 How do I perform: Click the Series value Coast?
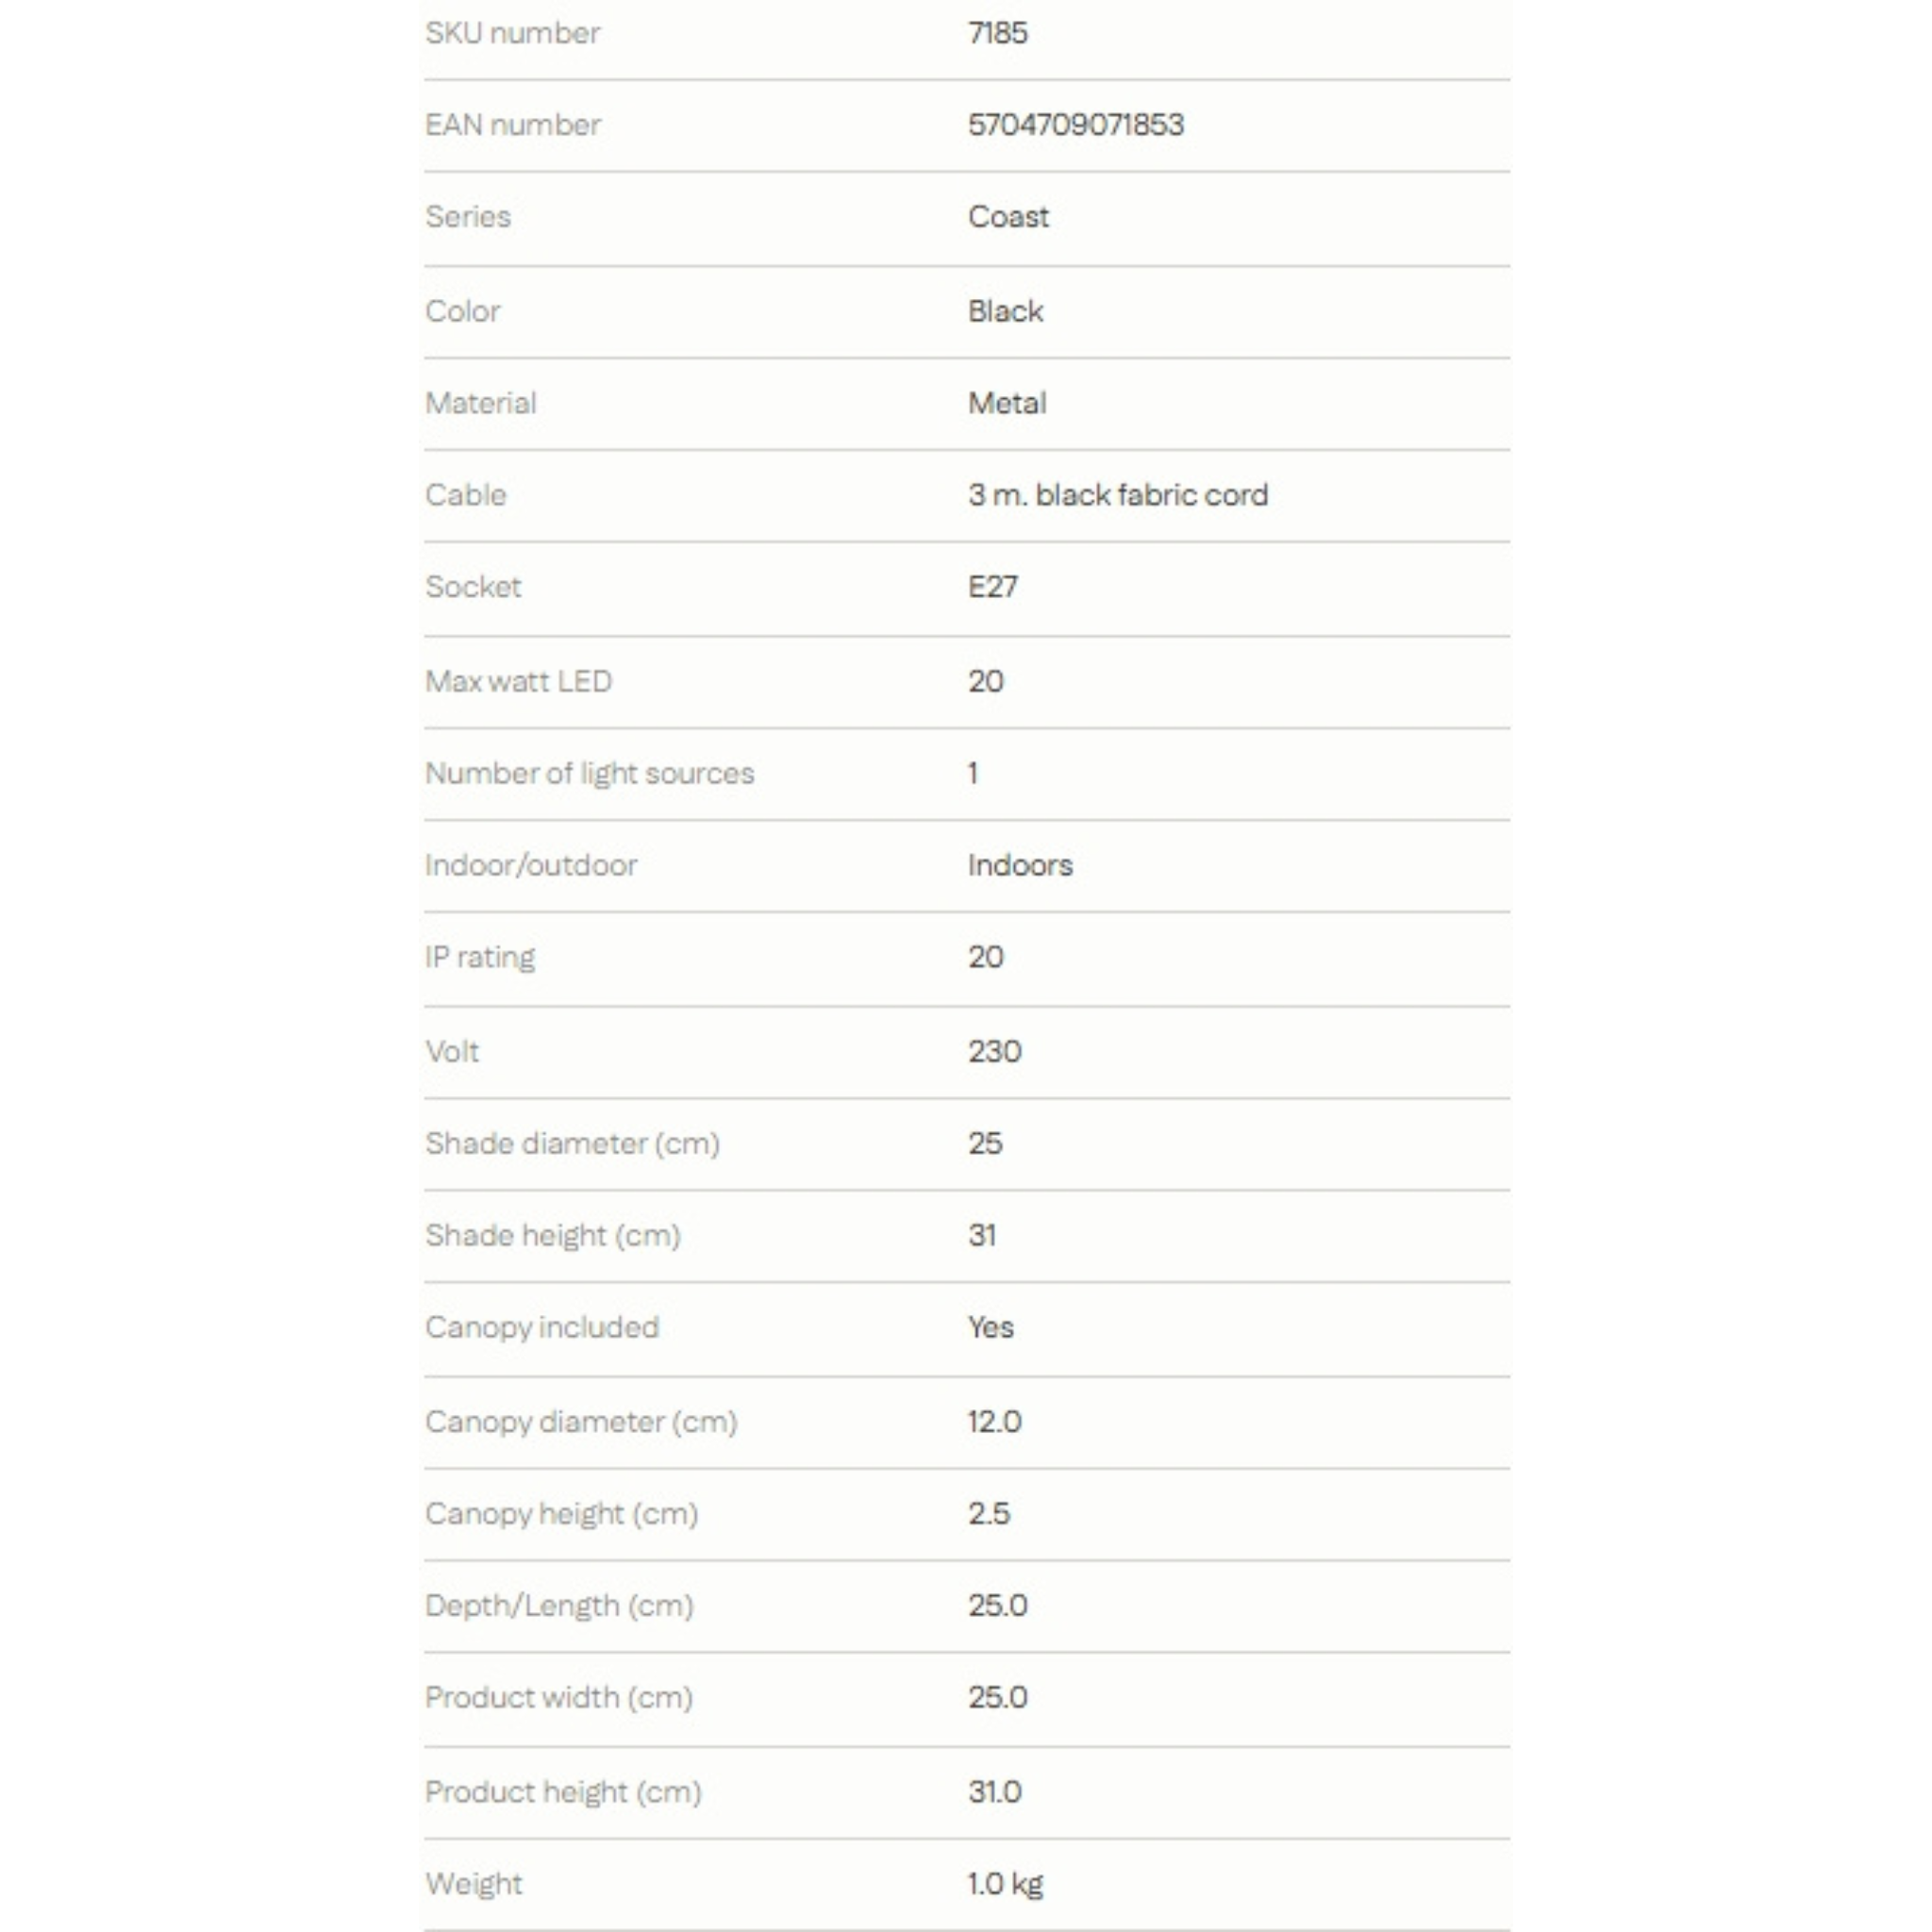[1008, 217]
